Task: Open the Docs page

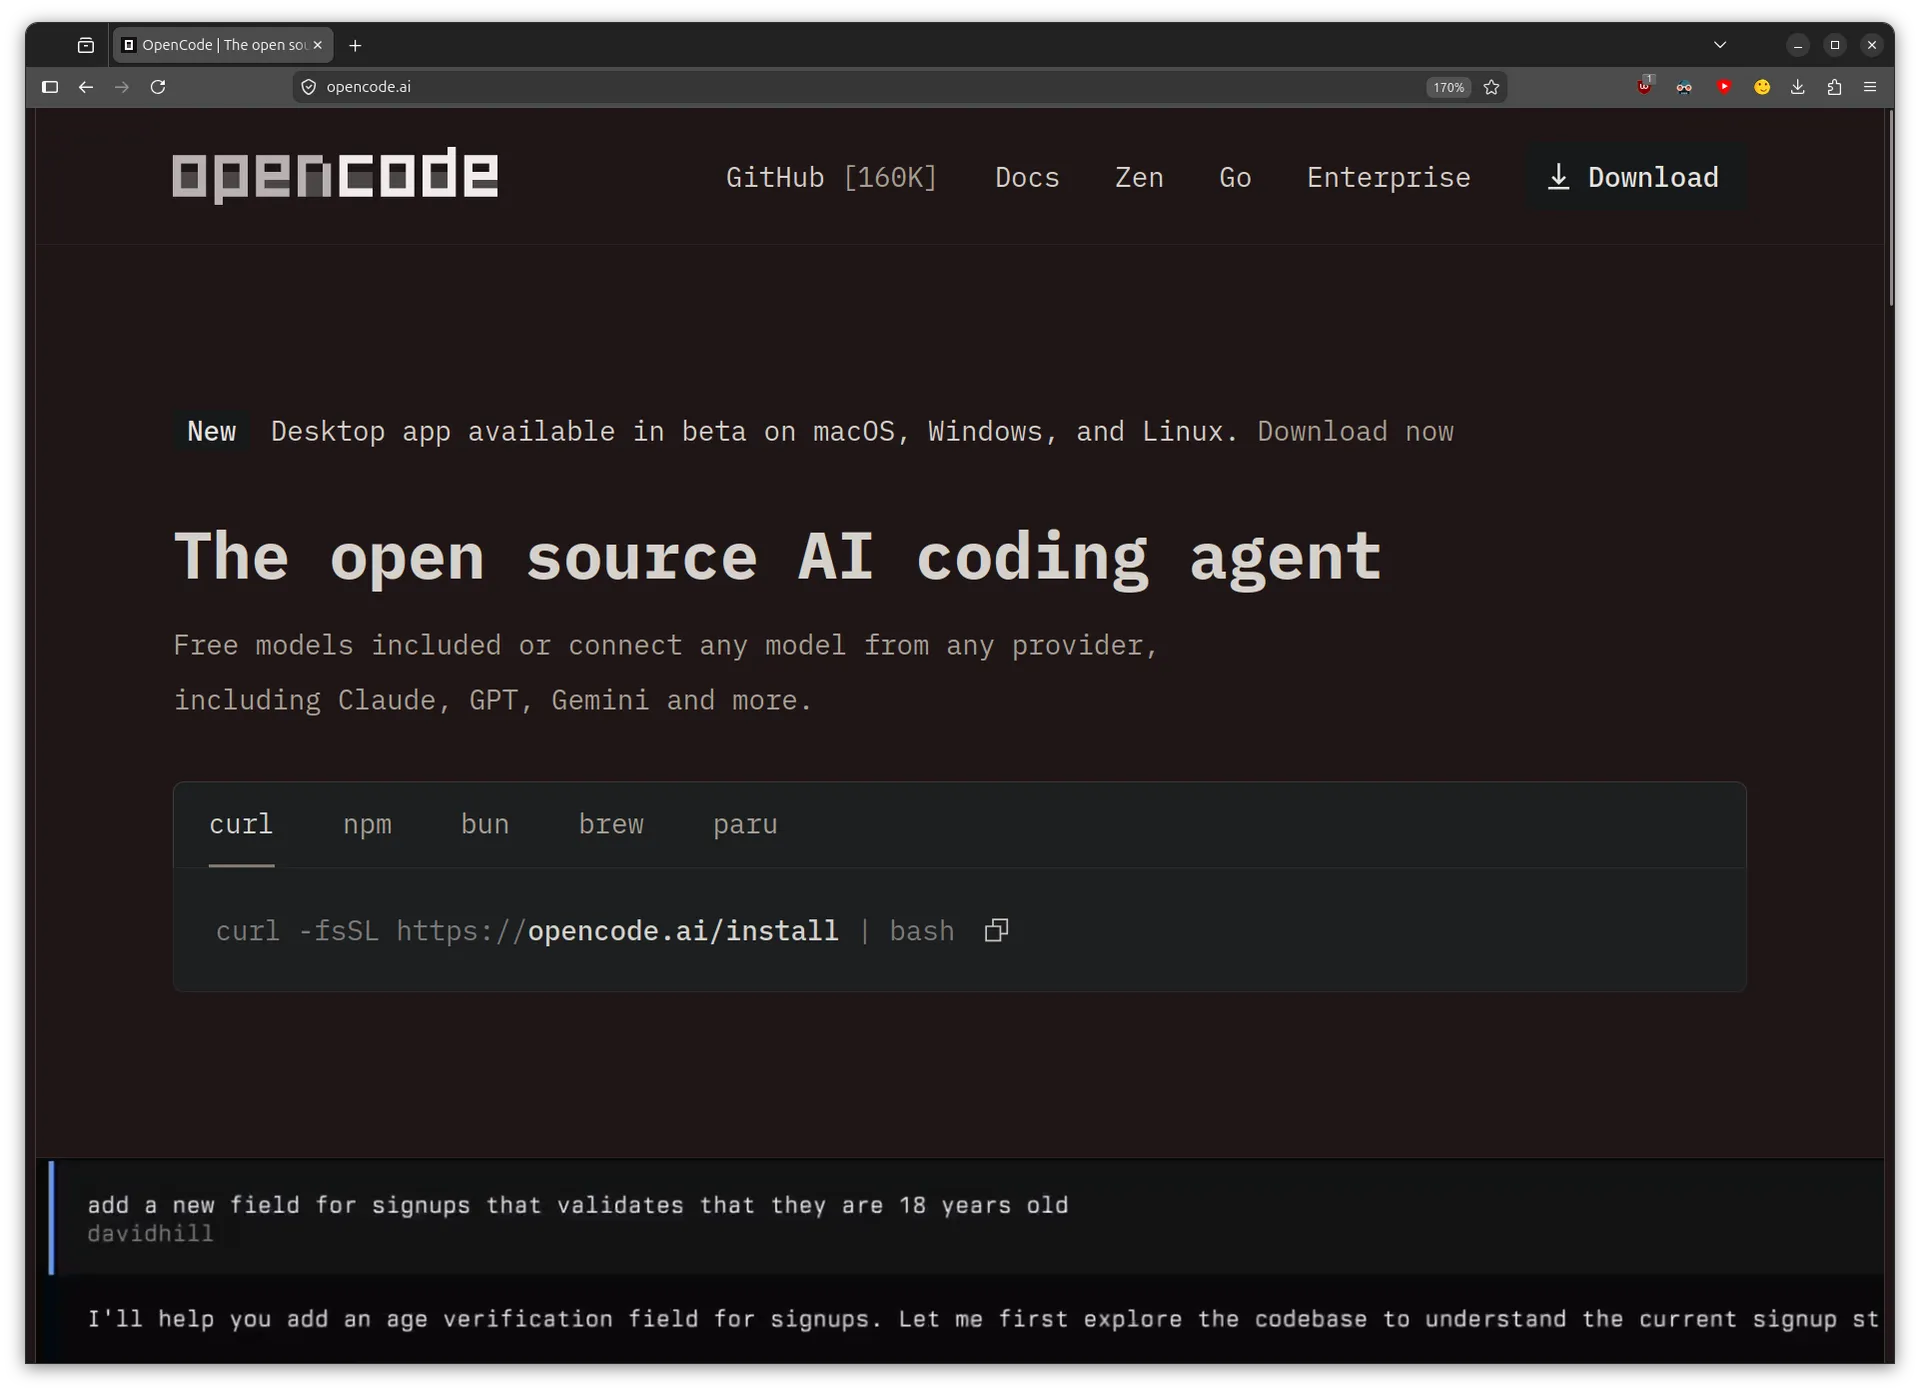Action: 1027,177
